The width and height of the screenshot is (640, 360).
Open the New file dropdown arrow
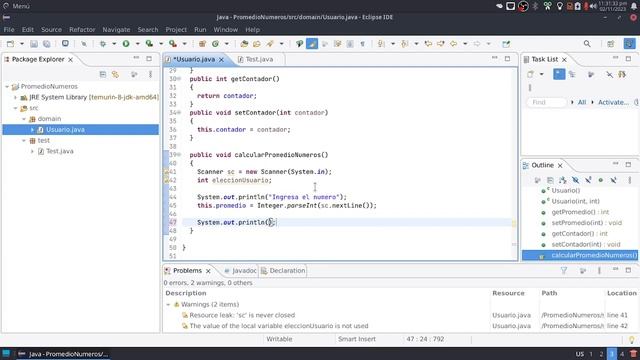click(x=22, y=44)
